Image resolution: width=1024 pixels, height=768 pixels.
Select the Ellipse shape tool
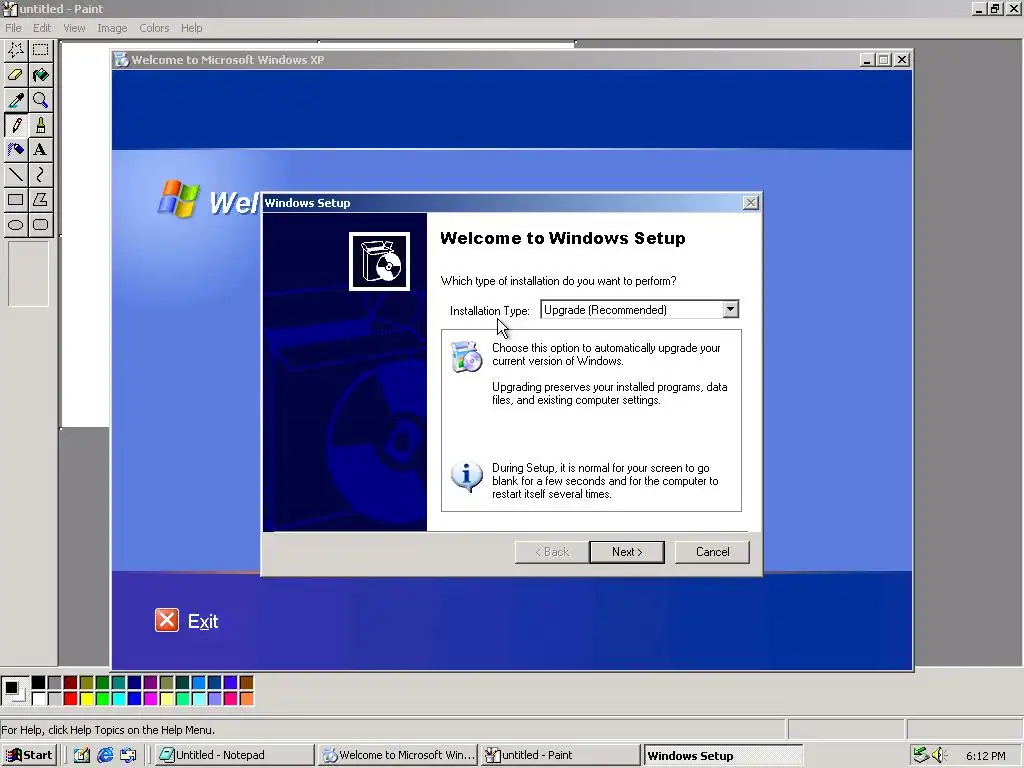[x=16, y=225]
